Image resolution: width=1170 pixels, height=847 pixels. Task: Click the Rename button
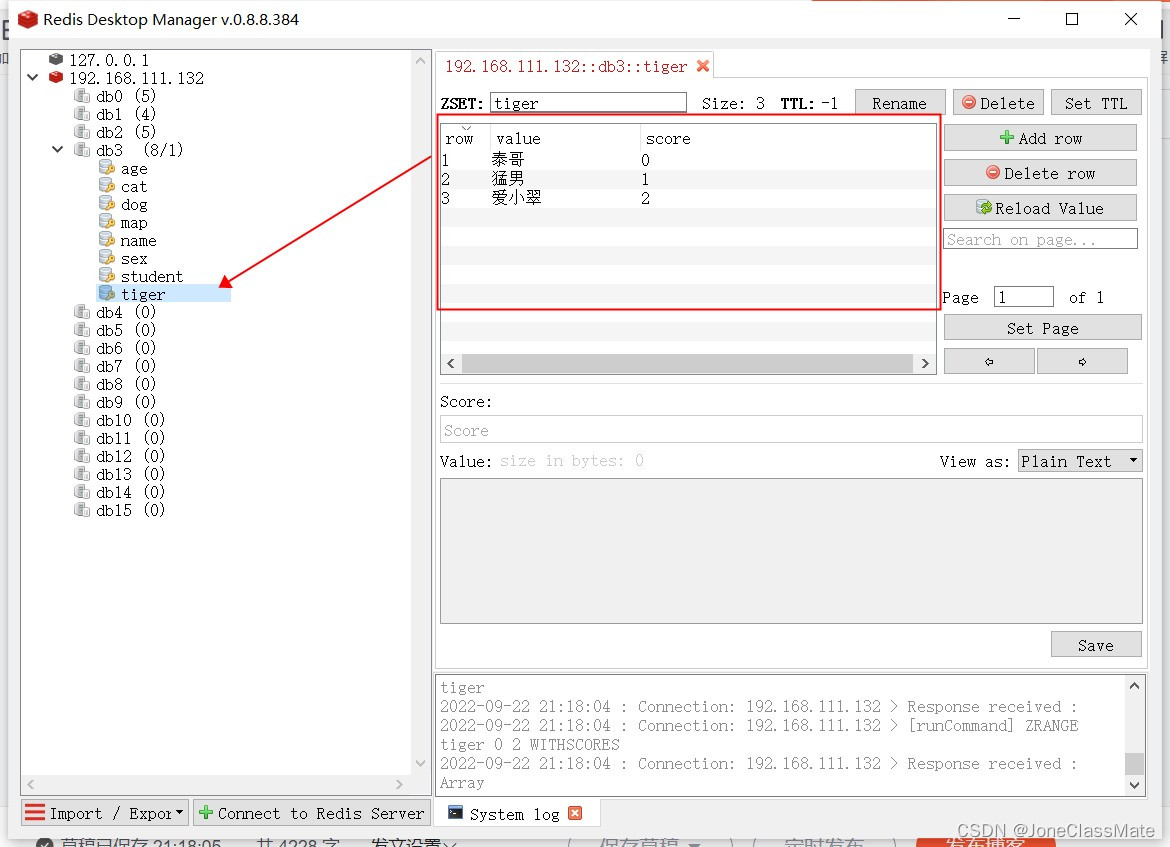(900, 103)
